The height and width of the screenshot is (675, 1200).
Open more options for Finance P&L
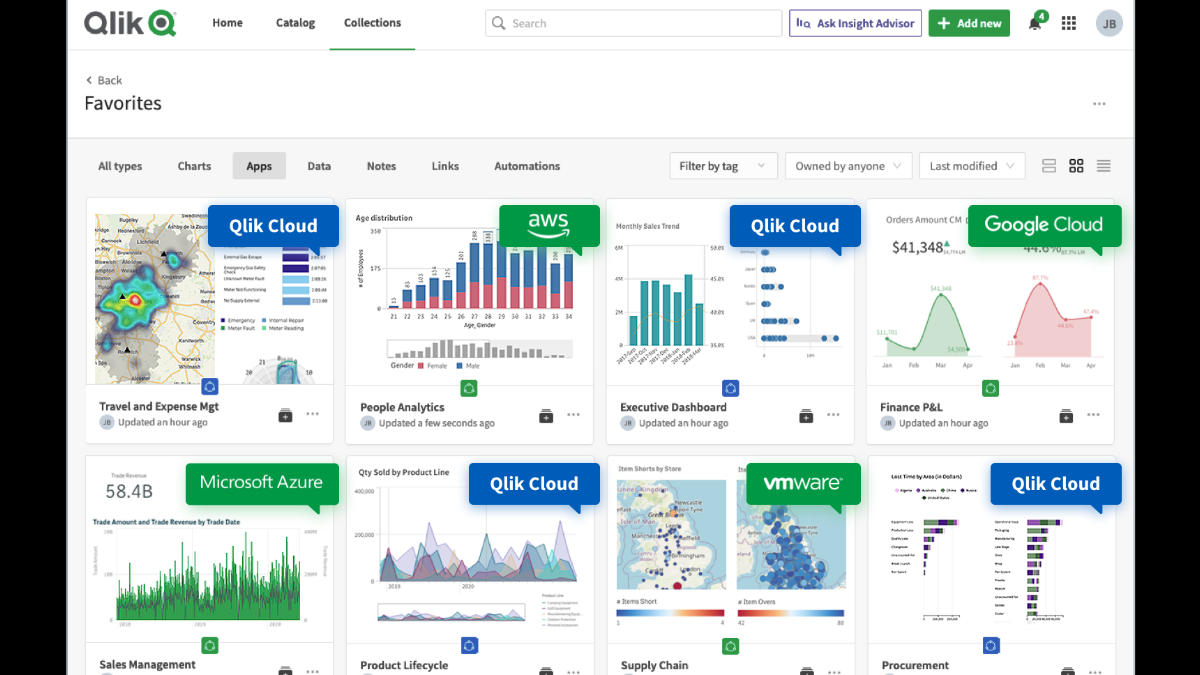click(1093, 415)
